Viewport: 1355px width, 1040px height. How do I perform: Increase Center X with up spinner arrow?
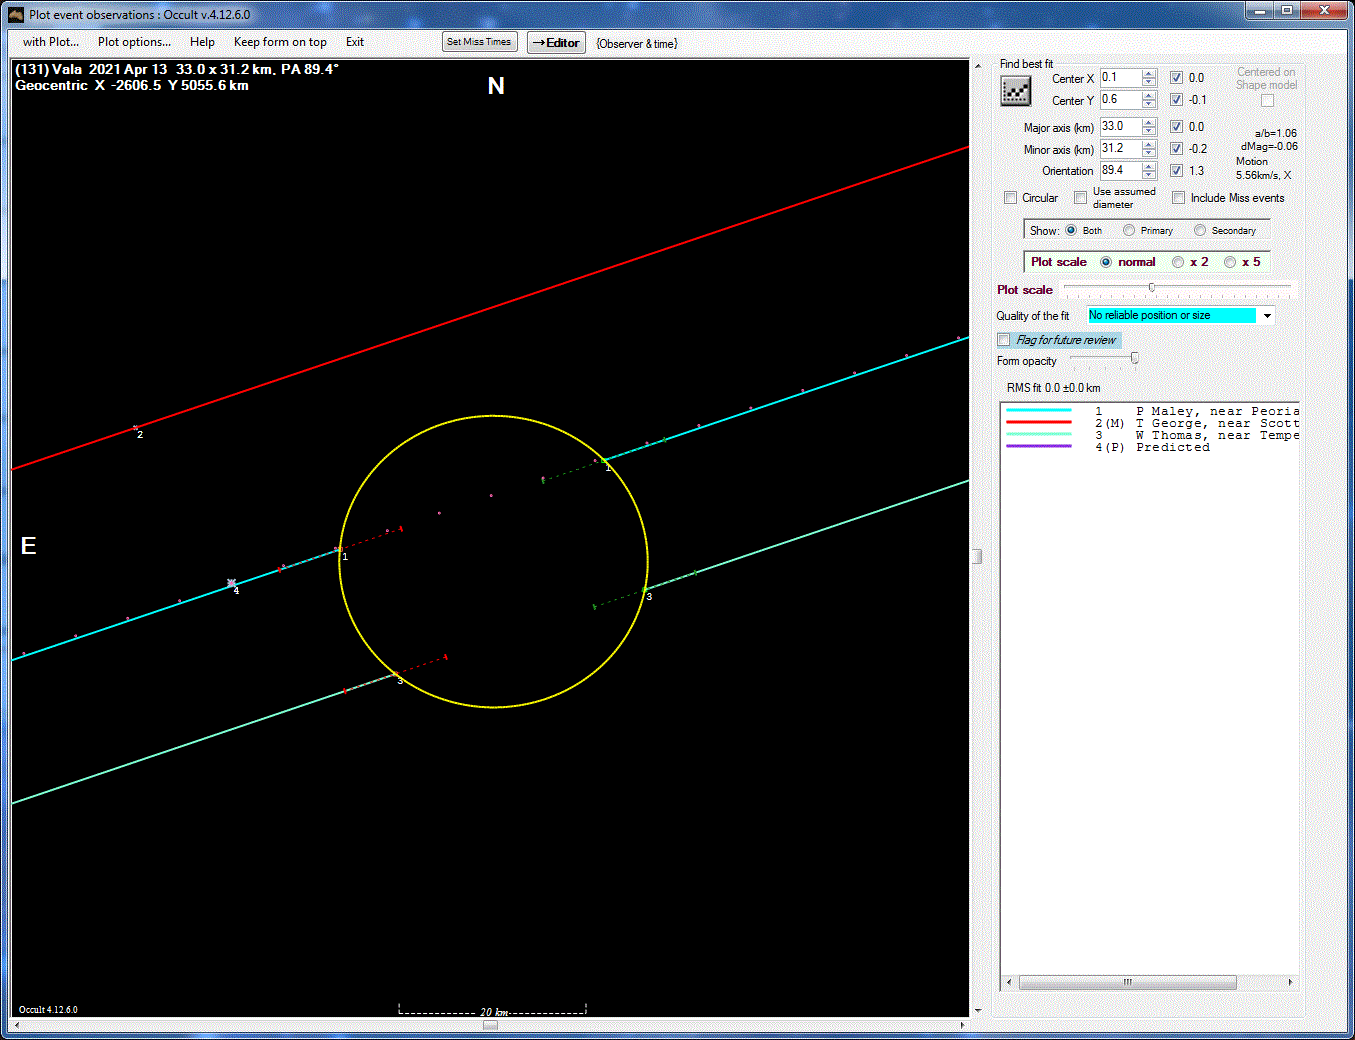[x=1149, y=74]
